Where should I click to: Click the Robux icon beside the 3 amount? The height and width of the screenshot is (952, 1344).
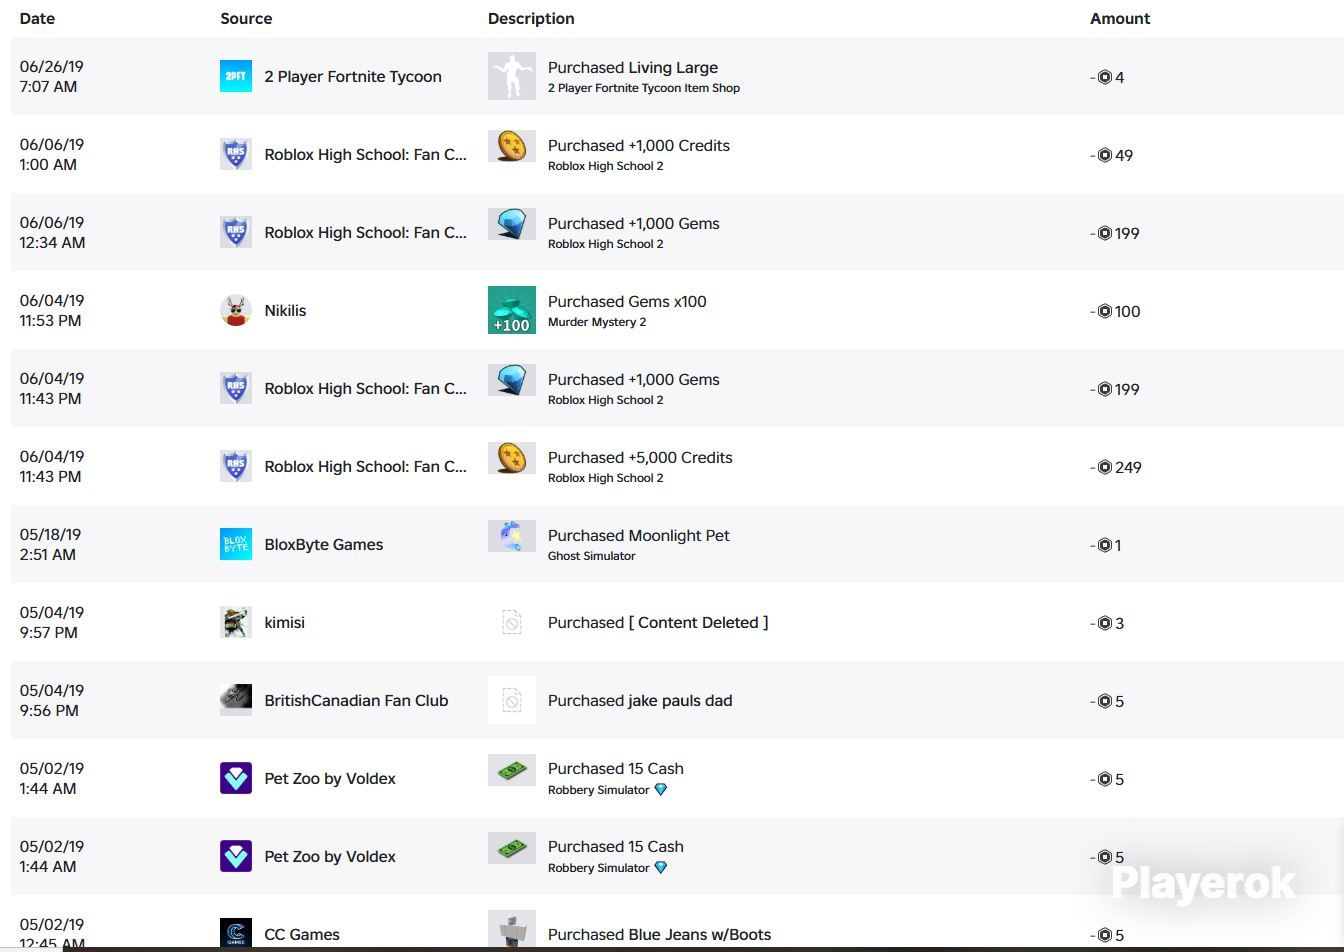click(x=1105, y=623)
